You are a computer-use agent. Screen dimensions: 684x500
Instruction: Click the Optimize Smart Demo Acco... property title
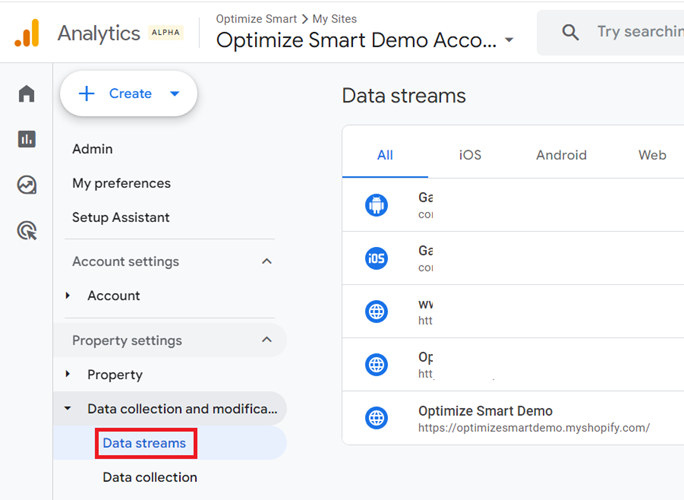[356, 40]
